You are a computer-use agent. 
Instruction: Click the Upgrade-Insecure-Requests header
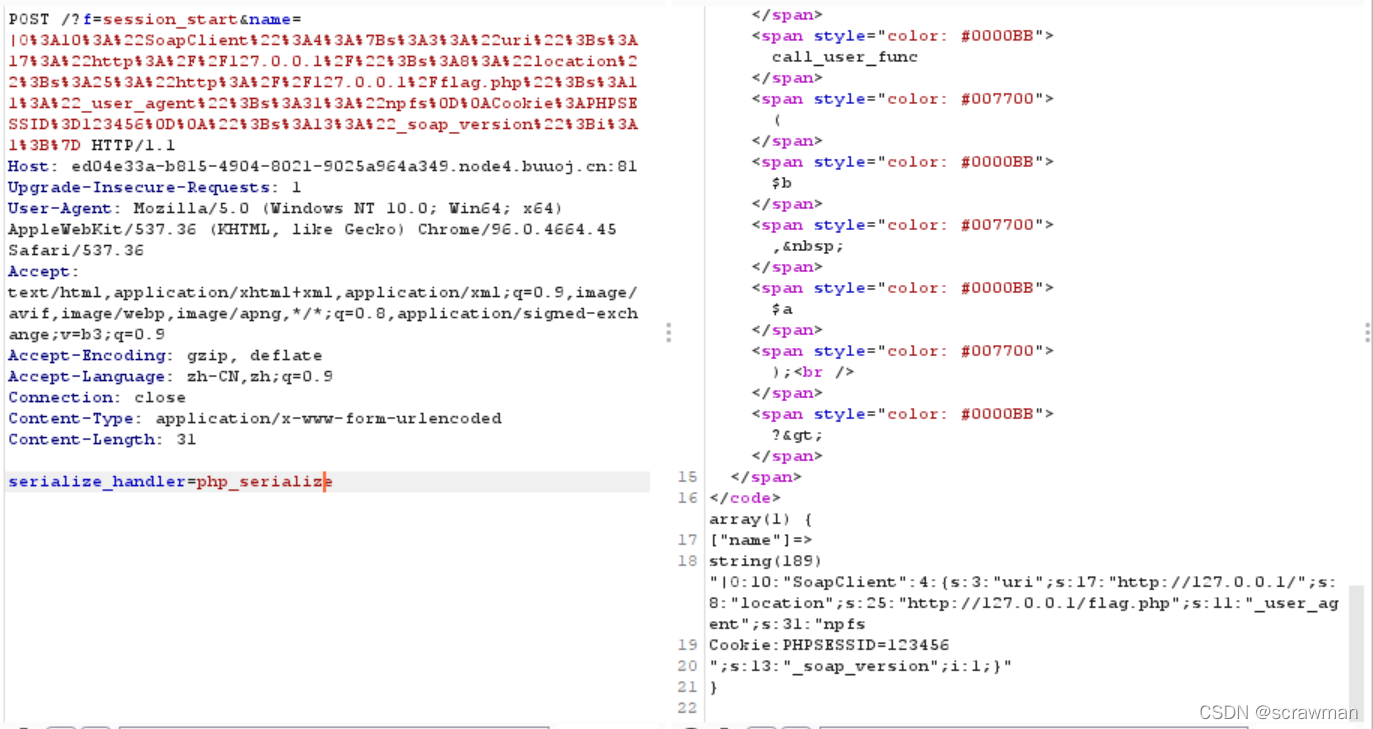155,187
